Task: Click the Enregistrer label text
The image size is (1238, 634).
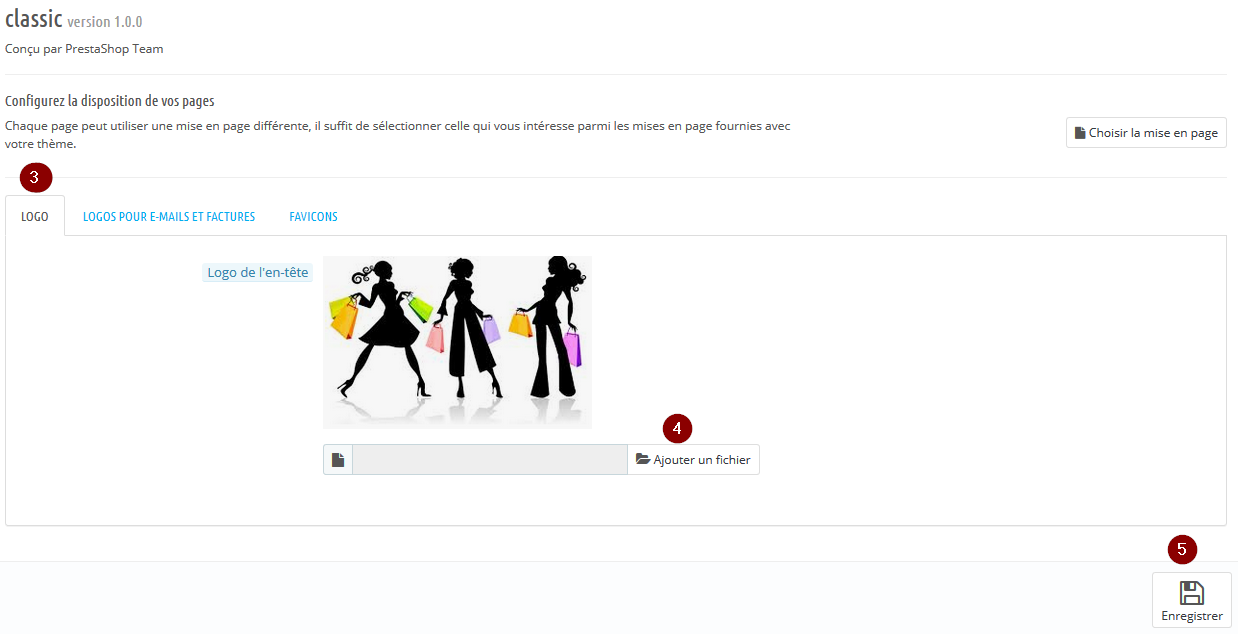Action: pos(1192,616)
